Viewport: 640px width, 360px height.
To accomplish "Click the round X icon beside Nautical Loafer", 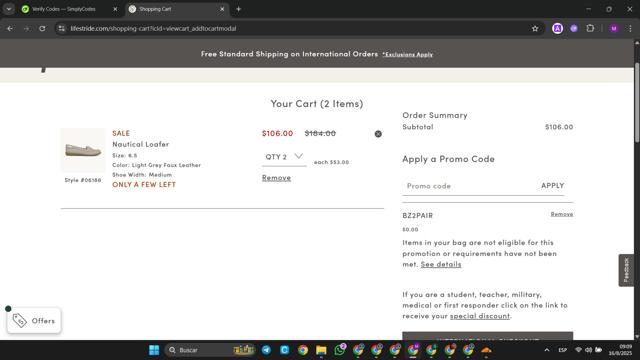I will (378, 134).
